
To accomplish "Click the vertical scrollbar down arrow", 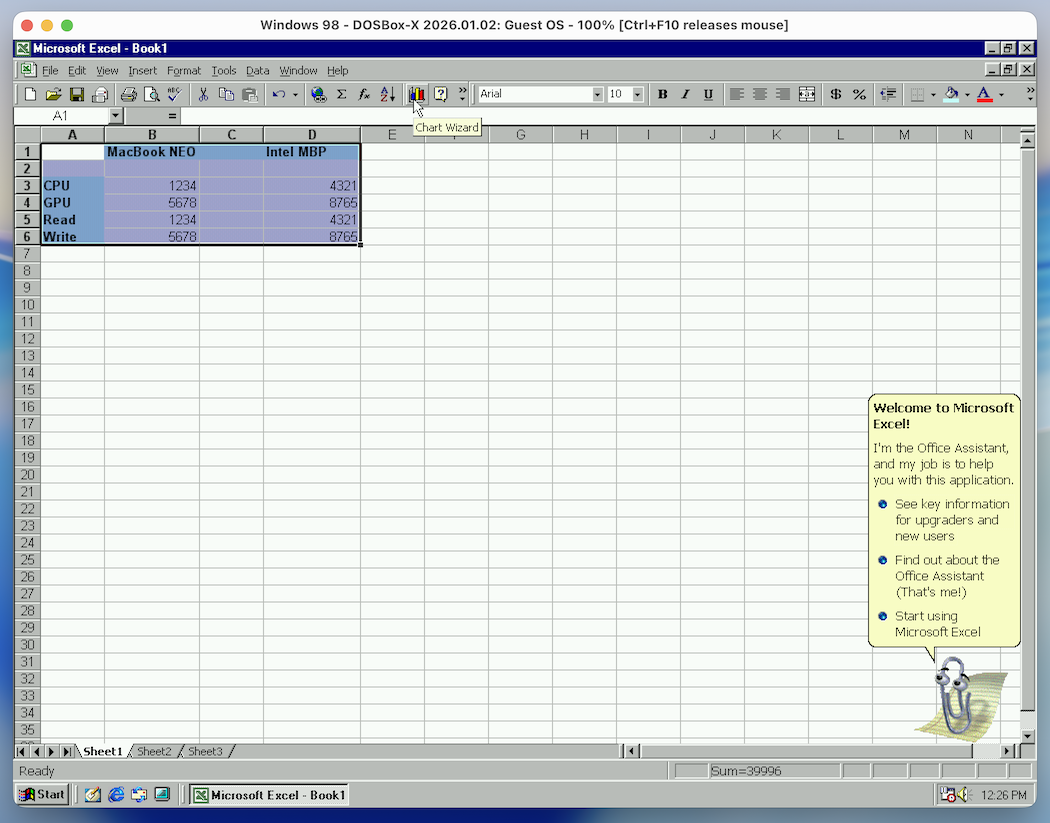I will click(1028, 735).
